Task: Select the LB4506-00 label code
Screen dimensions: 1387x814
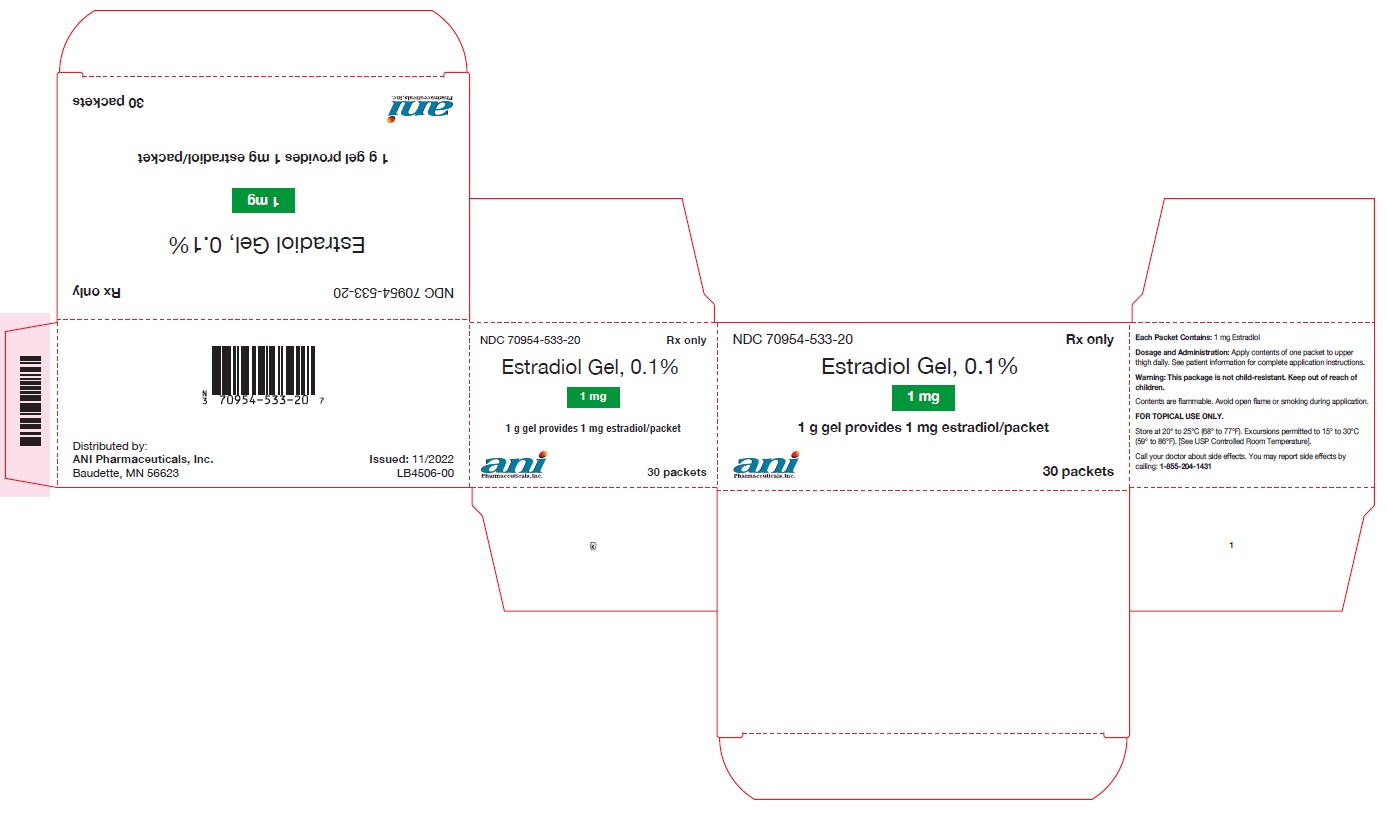Action: [x=425, y=473]
